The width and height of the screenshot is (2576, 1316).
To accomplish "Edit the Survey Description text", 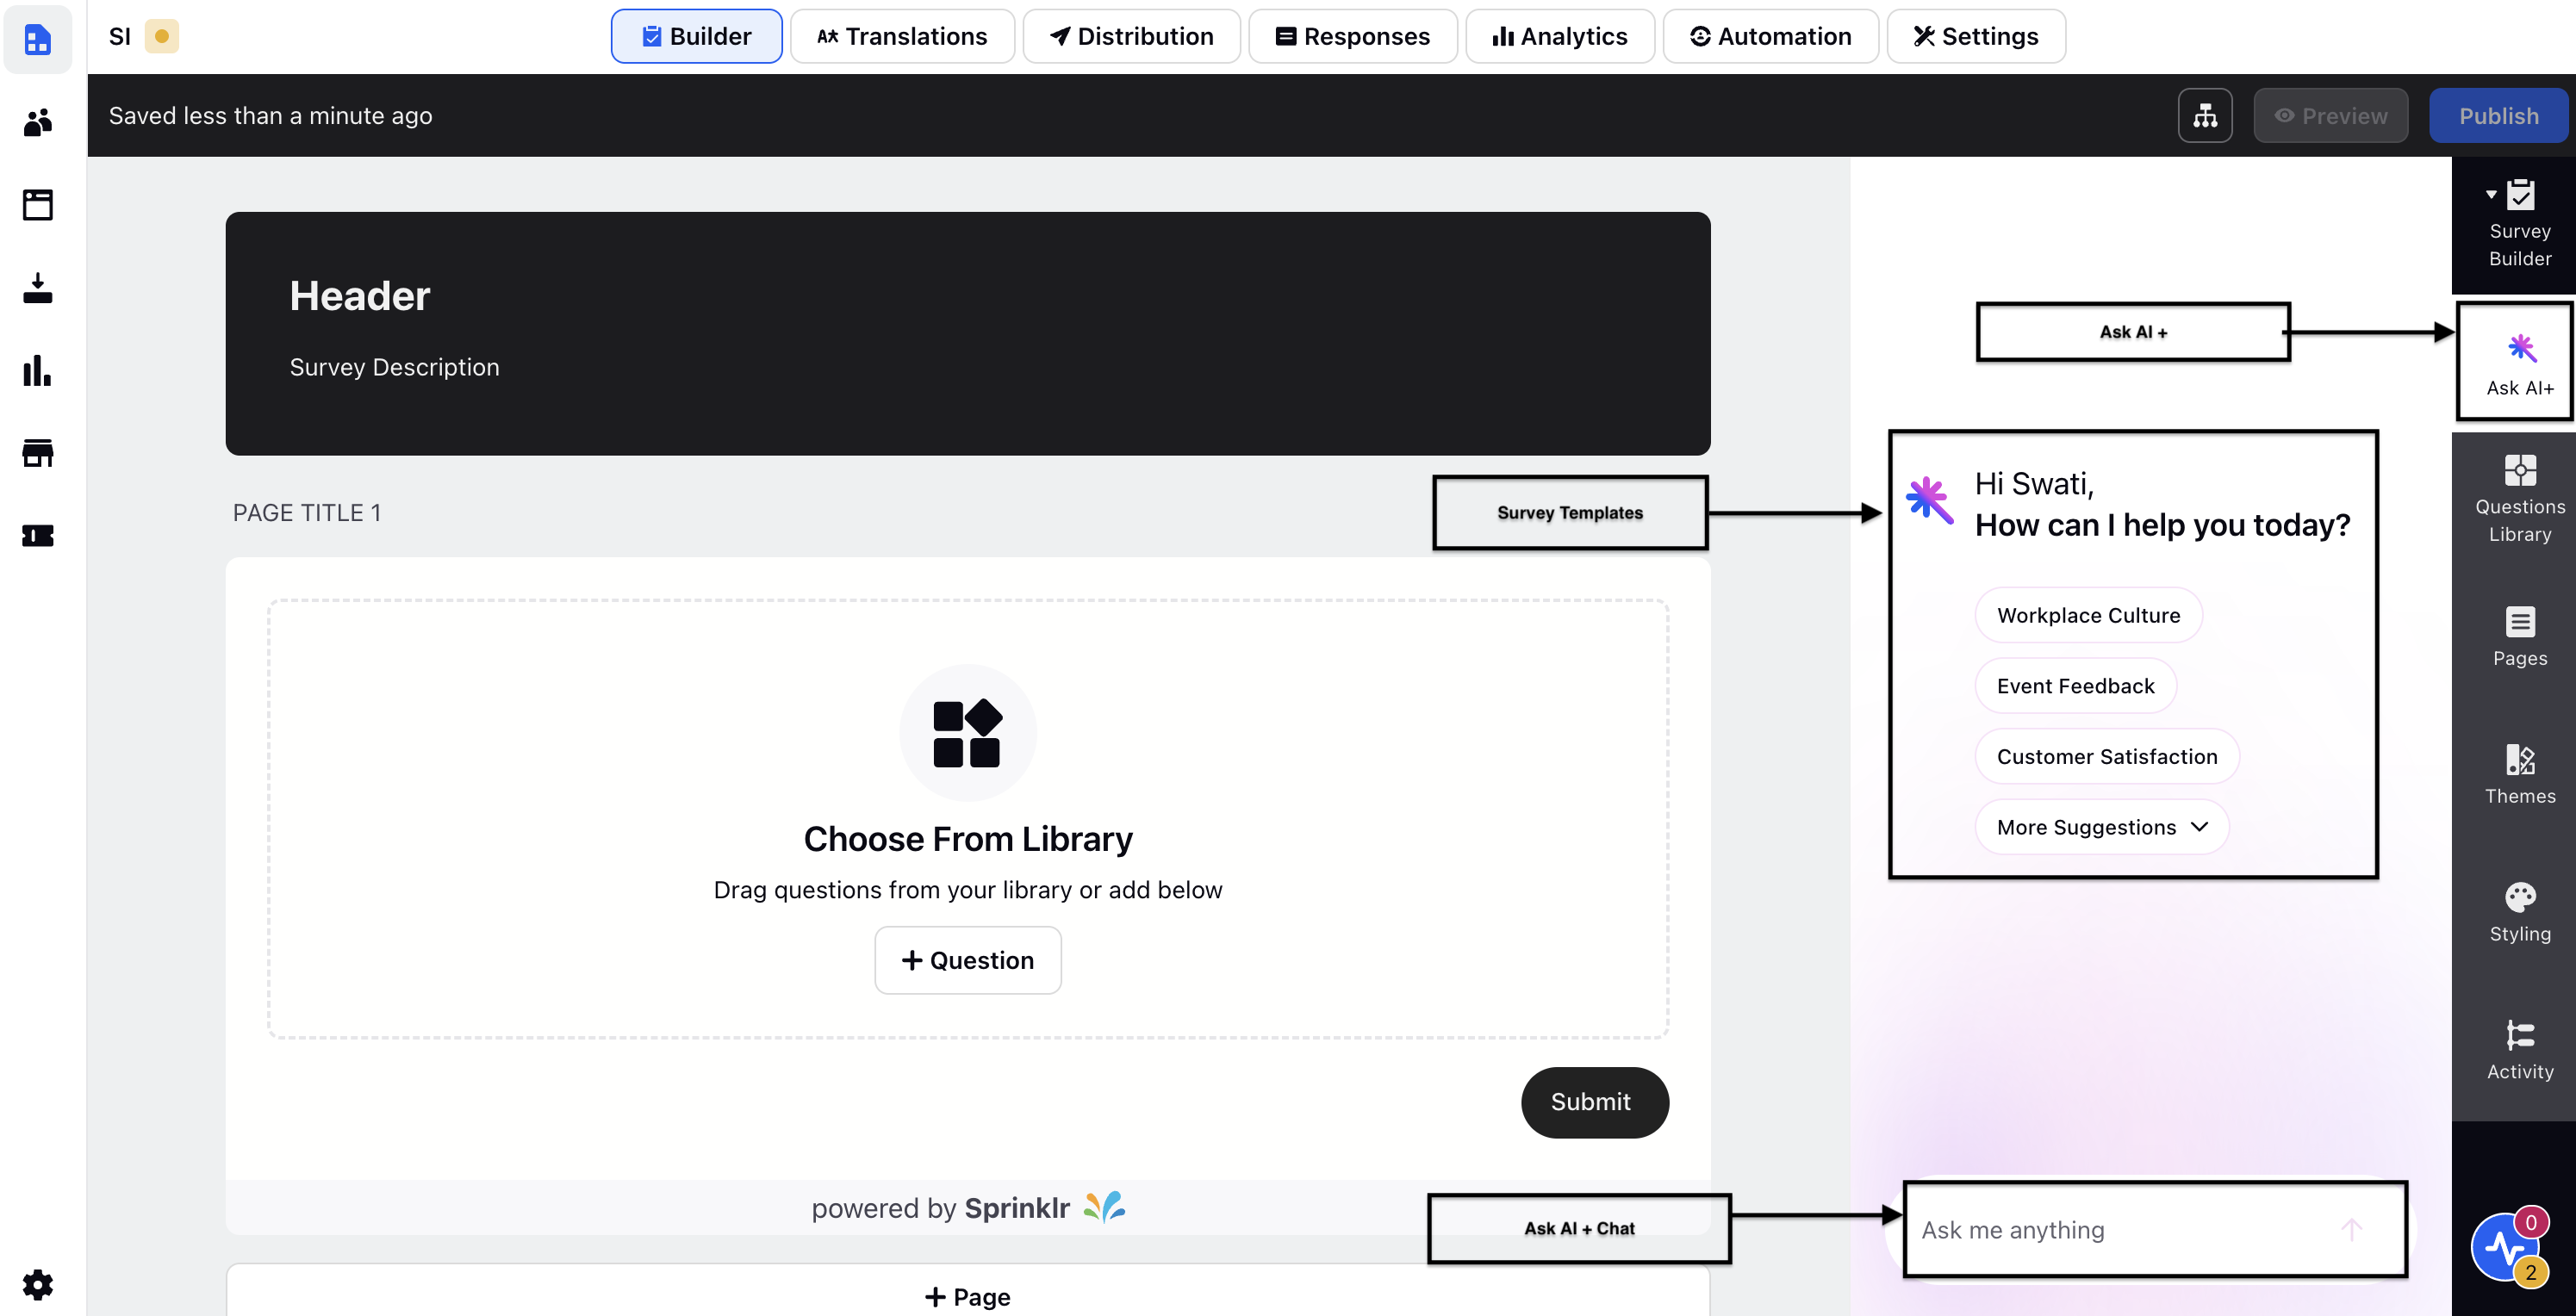I will tap(394, 367).
